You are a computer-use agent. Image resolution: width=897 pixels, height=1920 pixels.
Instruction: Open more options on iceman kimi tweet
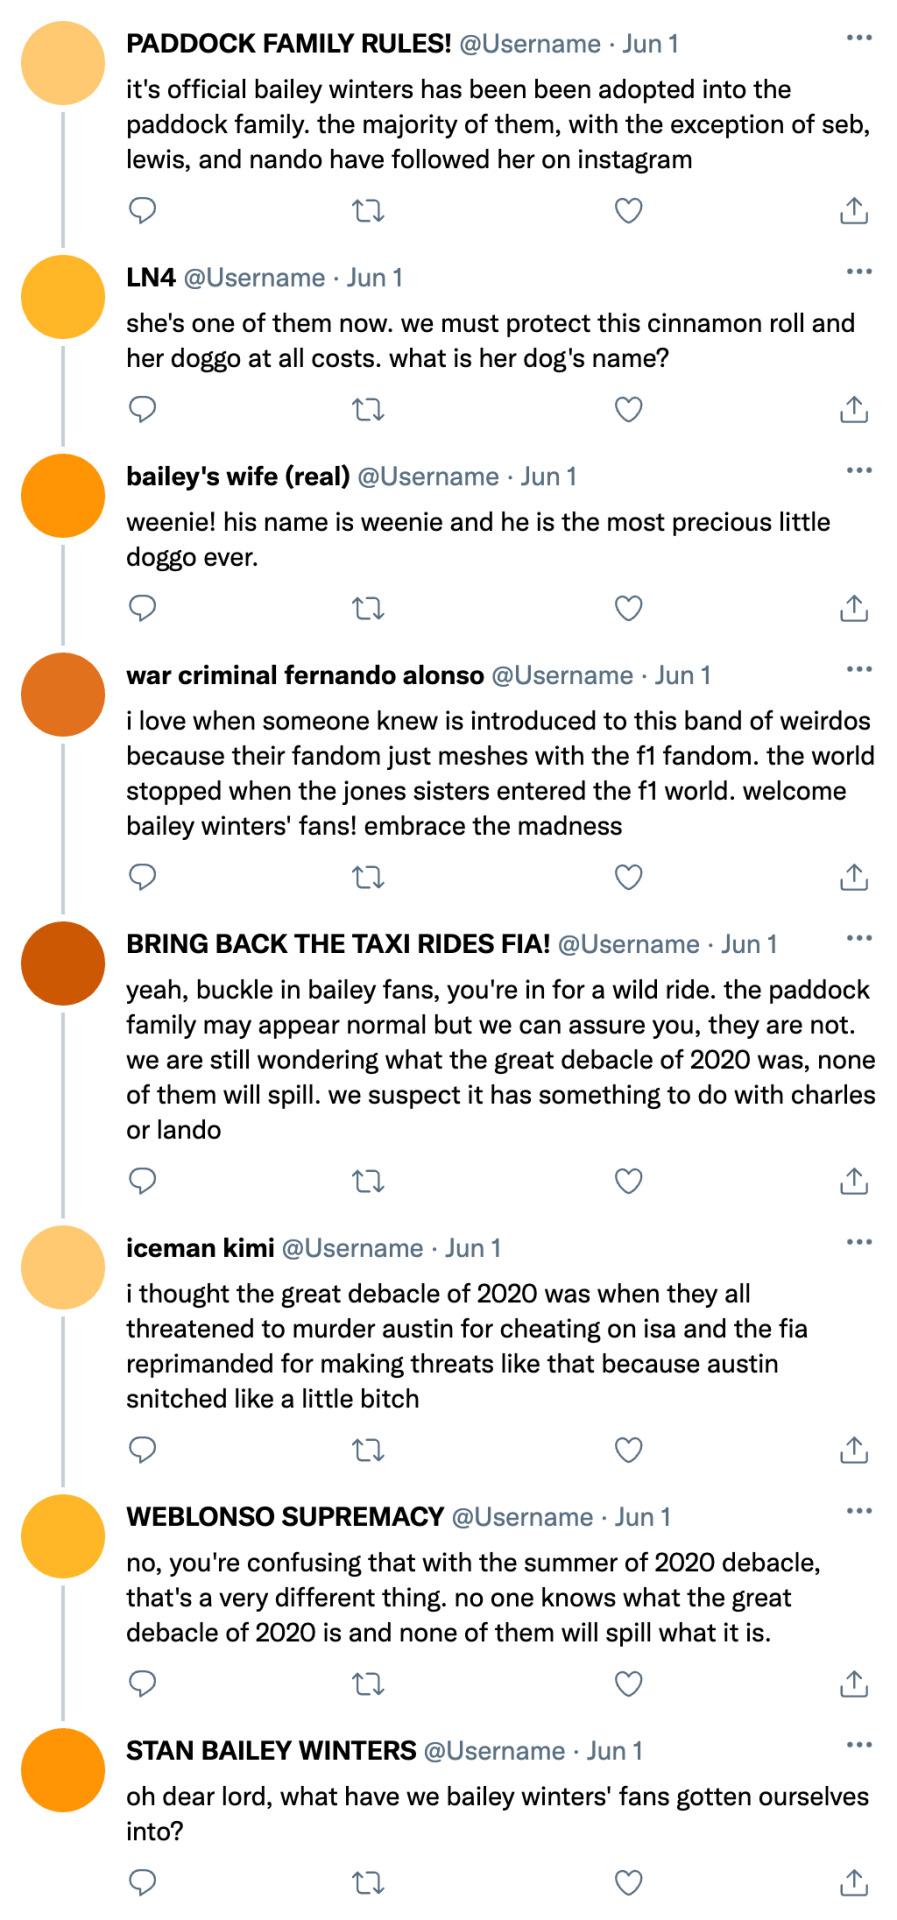point(859,1243)
